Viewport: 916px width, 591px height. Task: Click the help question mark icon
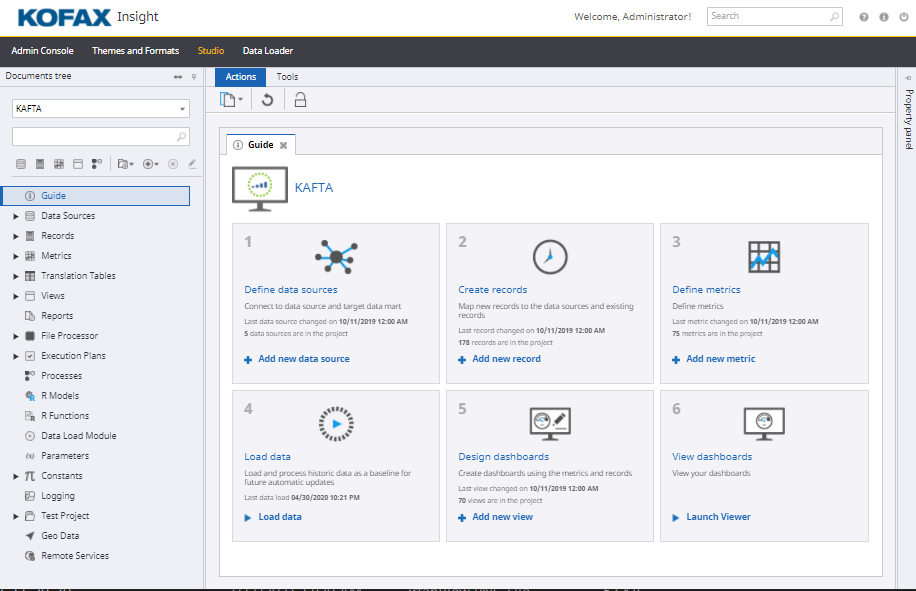tap(864, 17)
